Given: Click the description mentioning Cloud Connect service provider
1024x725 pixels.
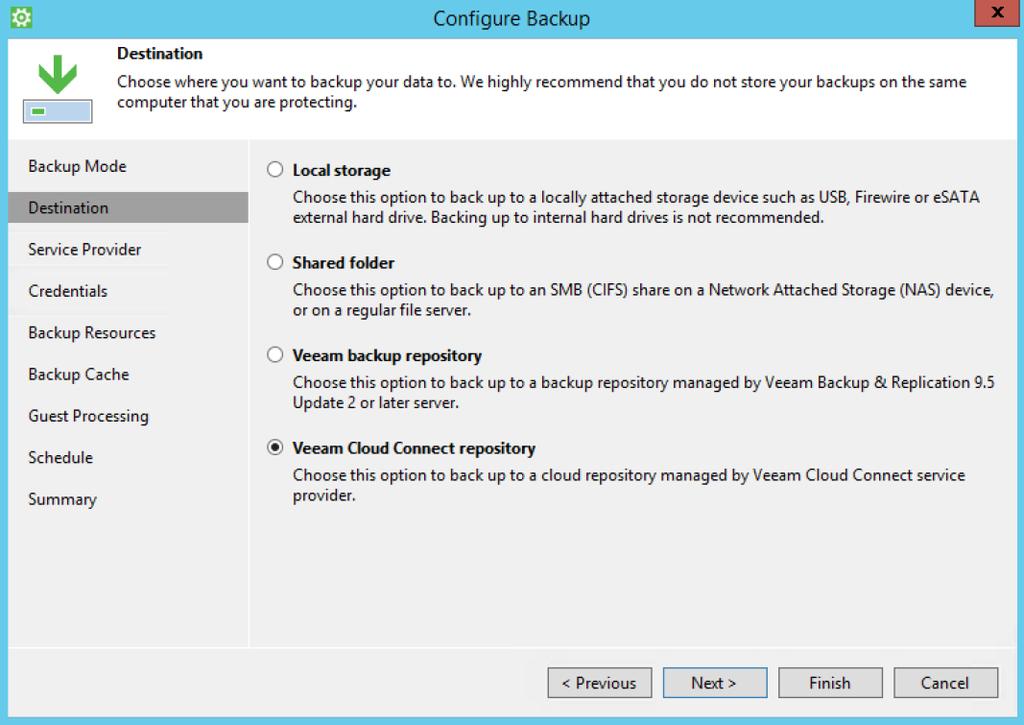Looking at the screenshot, I should point(628,485).
